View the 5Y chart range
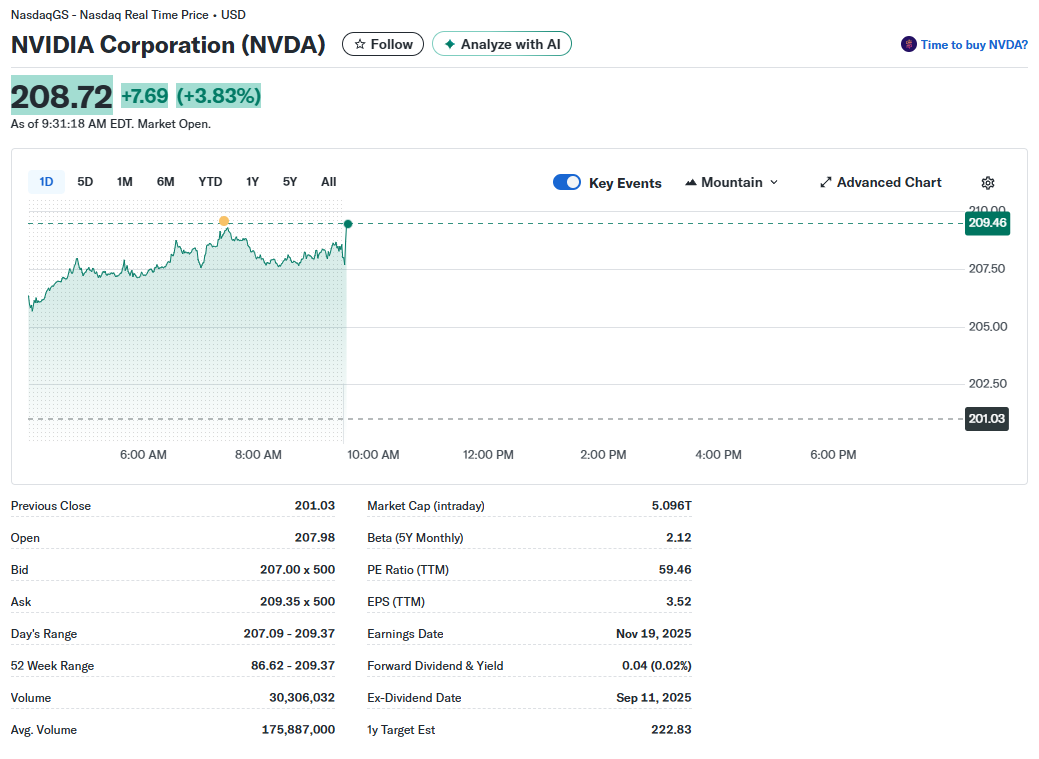Viewport: 1039px width, 759px height. [x=290, y=182]
